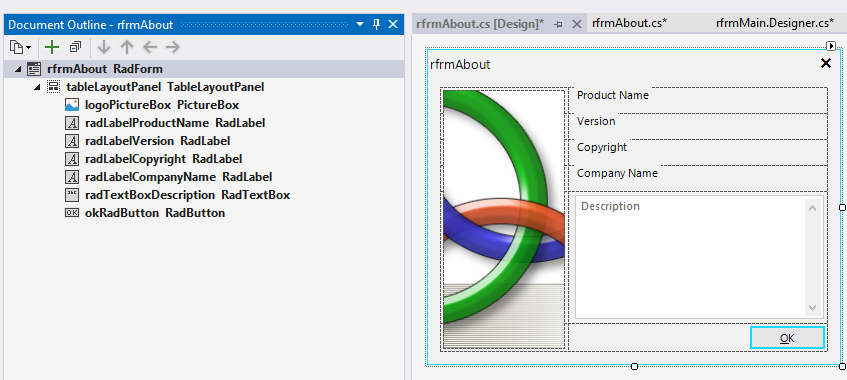Click the table layout panel icon in tree
This screenshot has height=380, width=847.
coord(53,86)
